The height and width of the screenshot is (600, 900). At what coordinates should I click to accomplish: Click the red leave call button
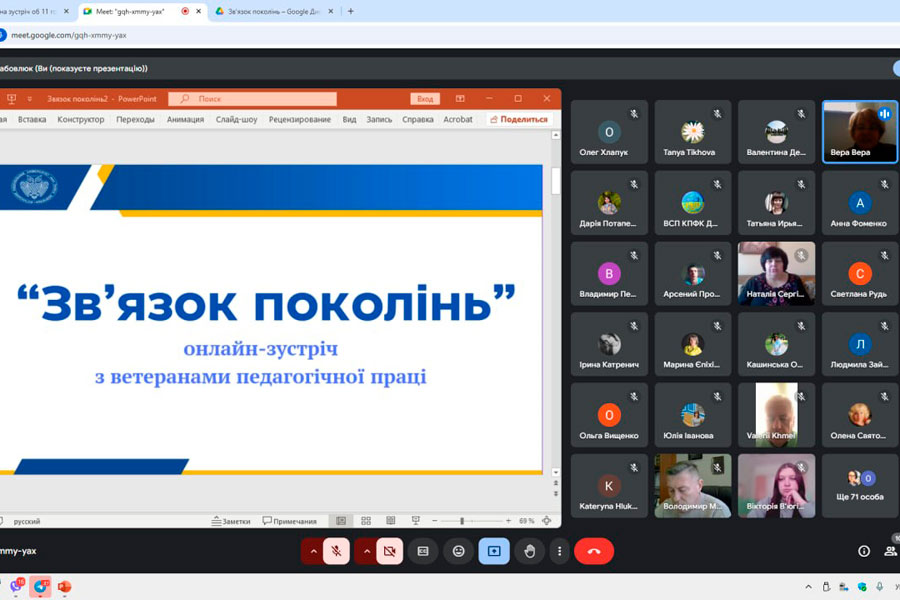594,551
